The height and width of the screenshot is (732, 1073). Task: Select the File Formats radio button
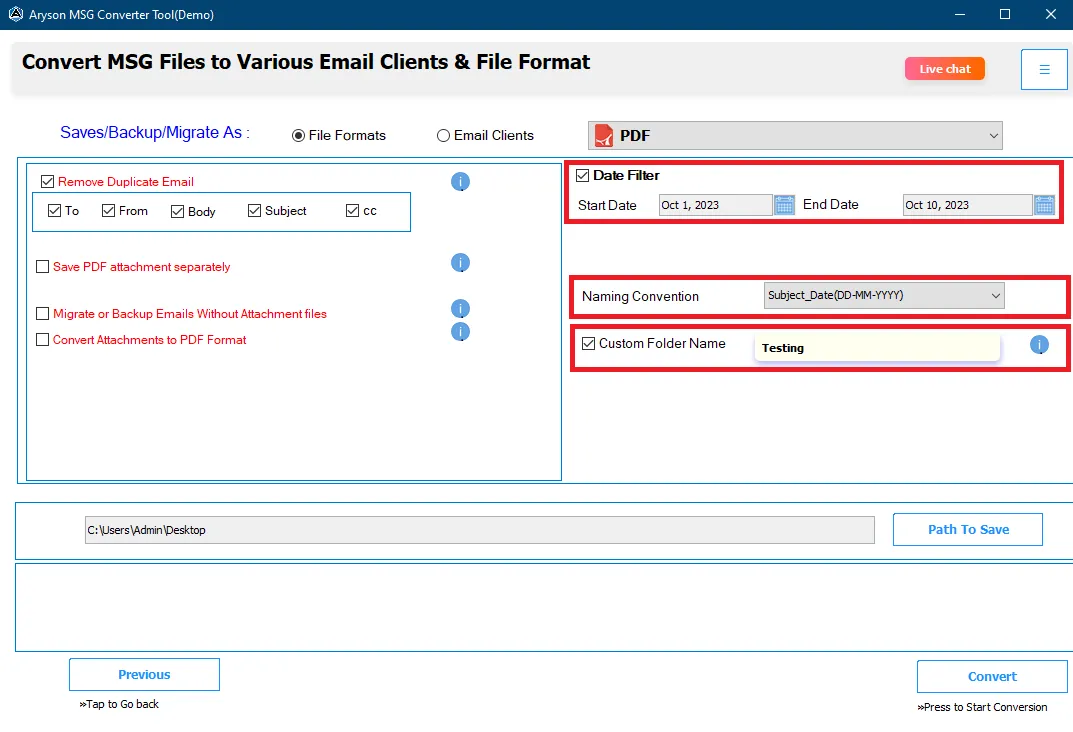coord(298,135)
